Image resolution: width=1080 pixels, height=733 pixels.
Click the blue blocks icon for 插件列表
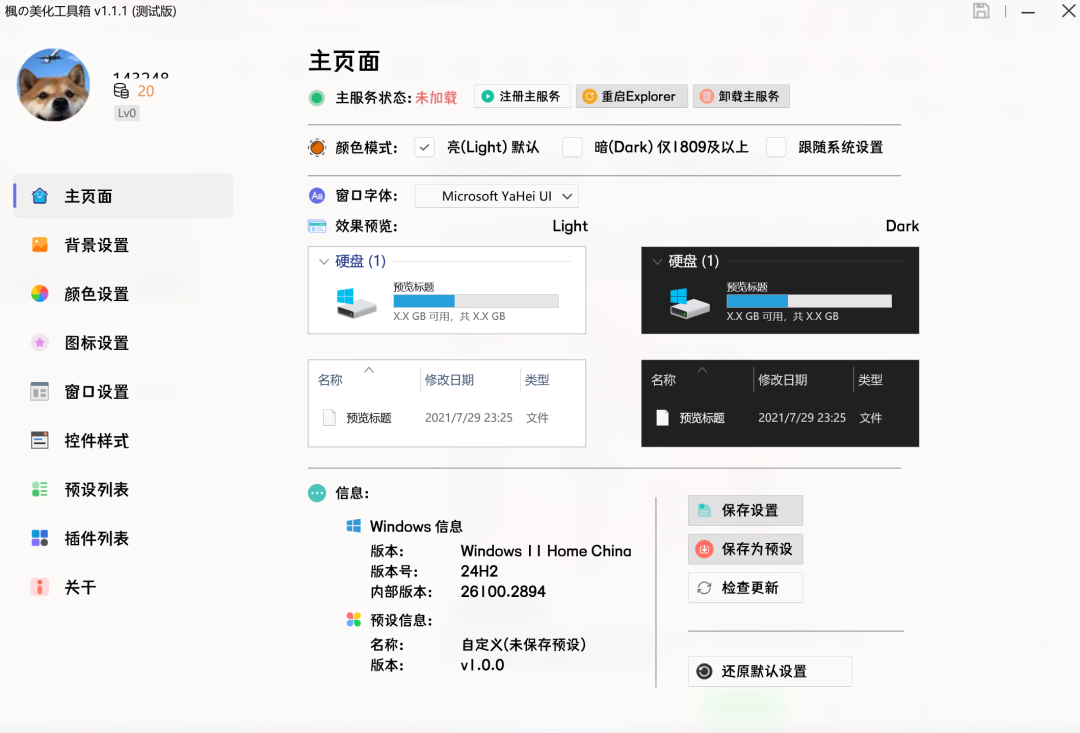click(40, 538)
